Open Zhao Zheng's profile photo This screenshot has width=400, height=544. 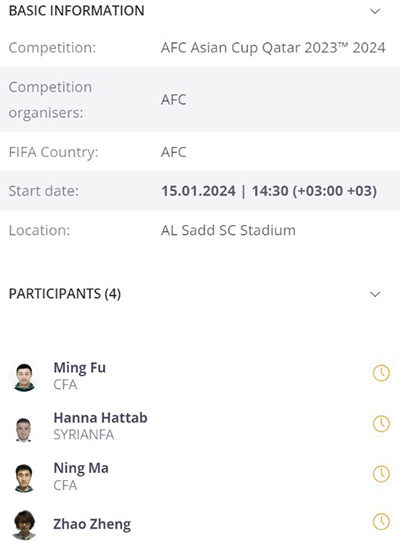click(24, 525)
